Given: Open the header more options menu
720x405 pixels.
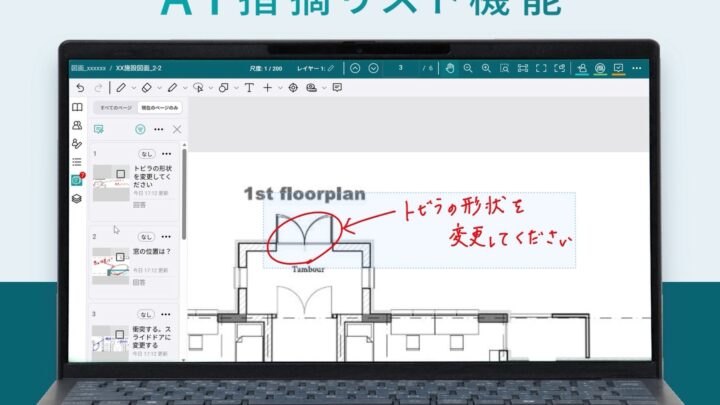Looking at the screenshot, I should tap(636, 68).
